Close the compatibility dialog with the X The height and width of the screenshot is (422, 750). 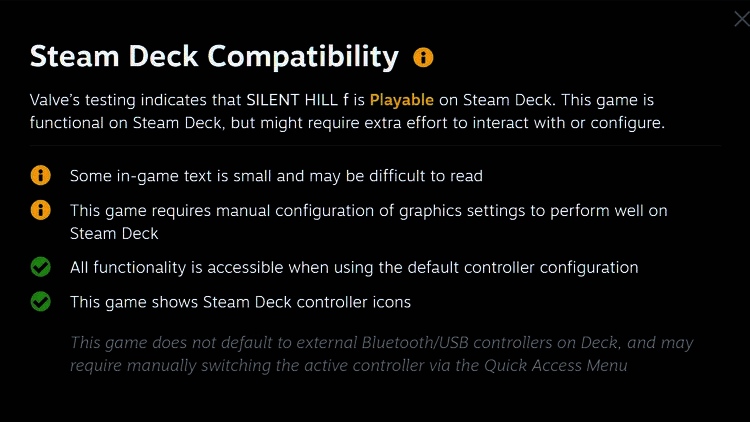click(x=741, y=16)
